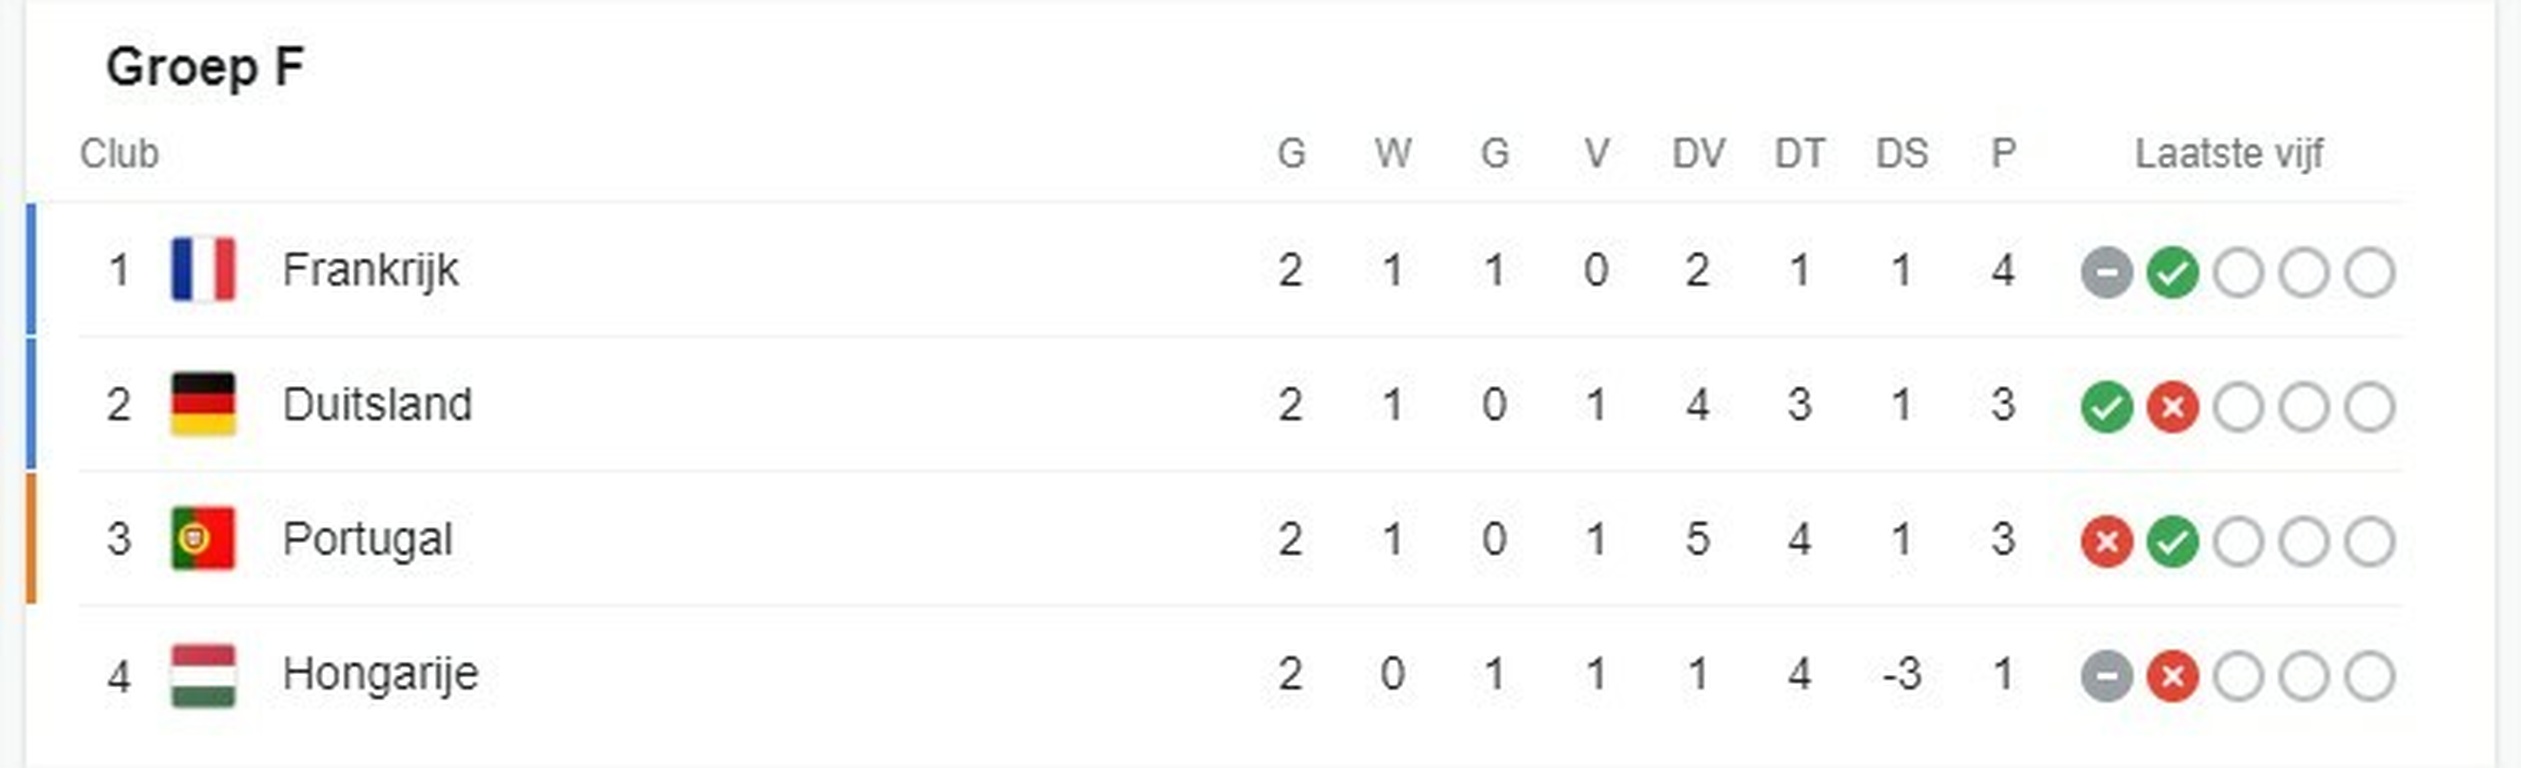Click the DS column header
Viewport: 2521px width, 768px height.
click(1901, 154)
